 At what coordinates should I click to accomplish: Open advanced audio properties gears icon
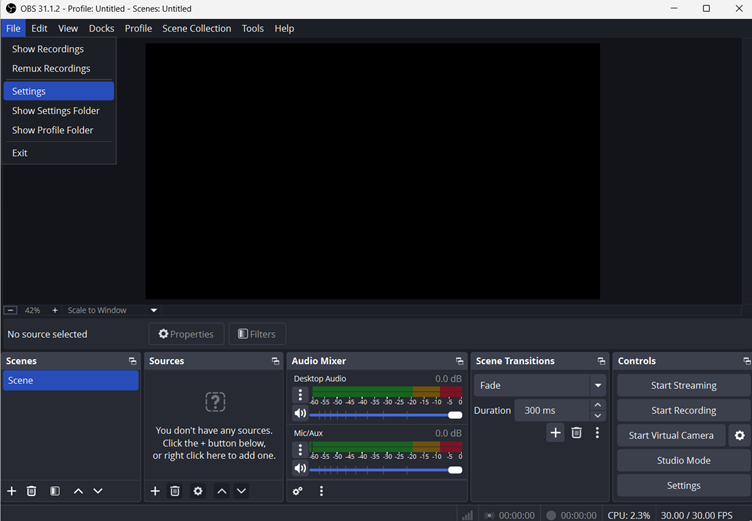tap(298, 491)
